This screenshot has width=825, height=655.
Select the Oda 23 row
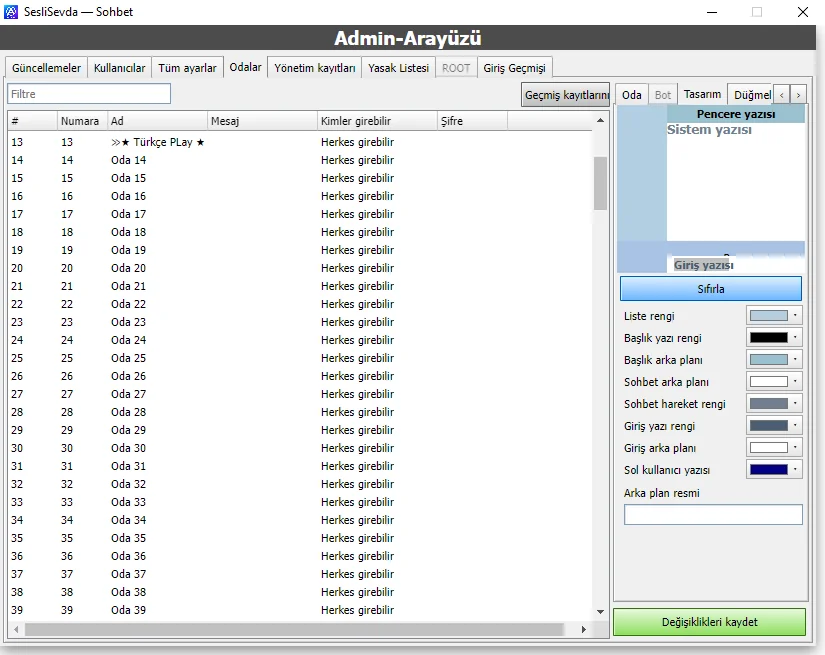[300, 322]
